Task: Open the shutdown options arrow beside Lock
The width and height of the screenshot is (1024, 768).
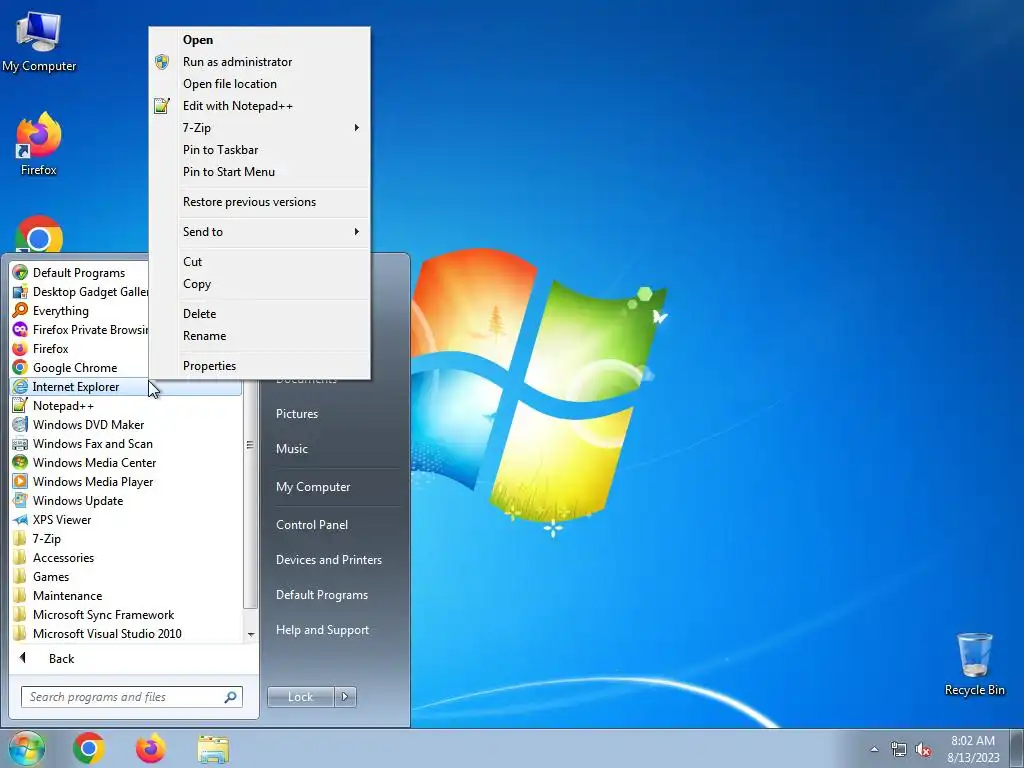Action: tap(345, 697)
